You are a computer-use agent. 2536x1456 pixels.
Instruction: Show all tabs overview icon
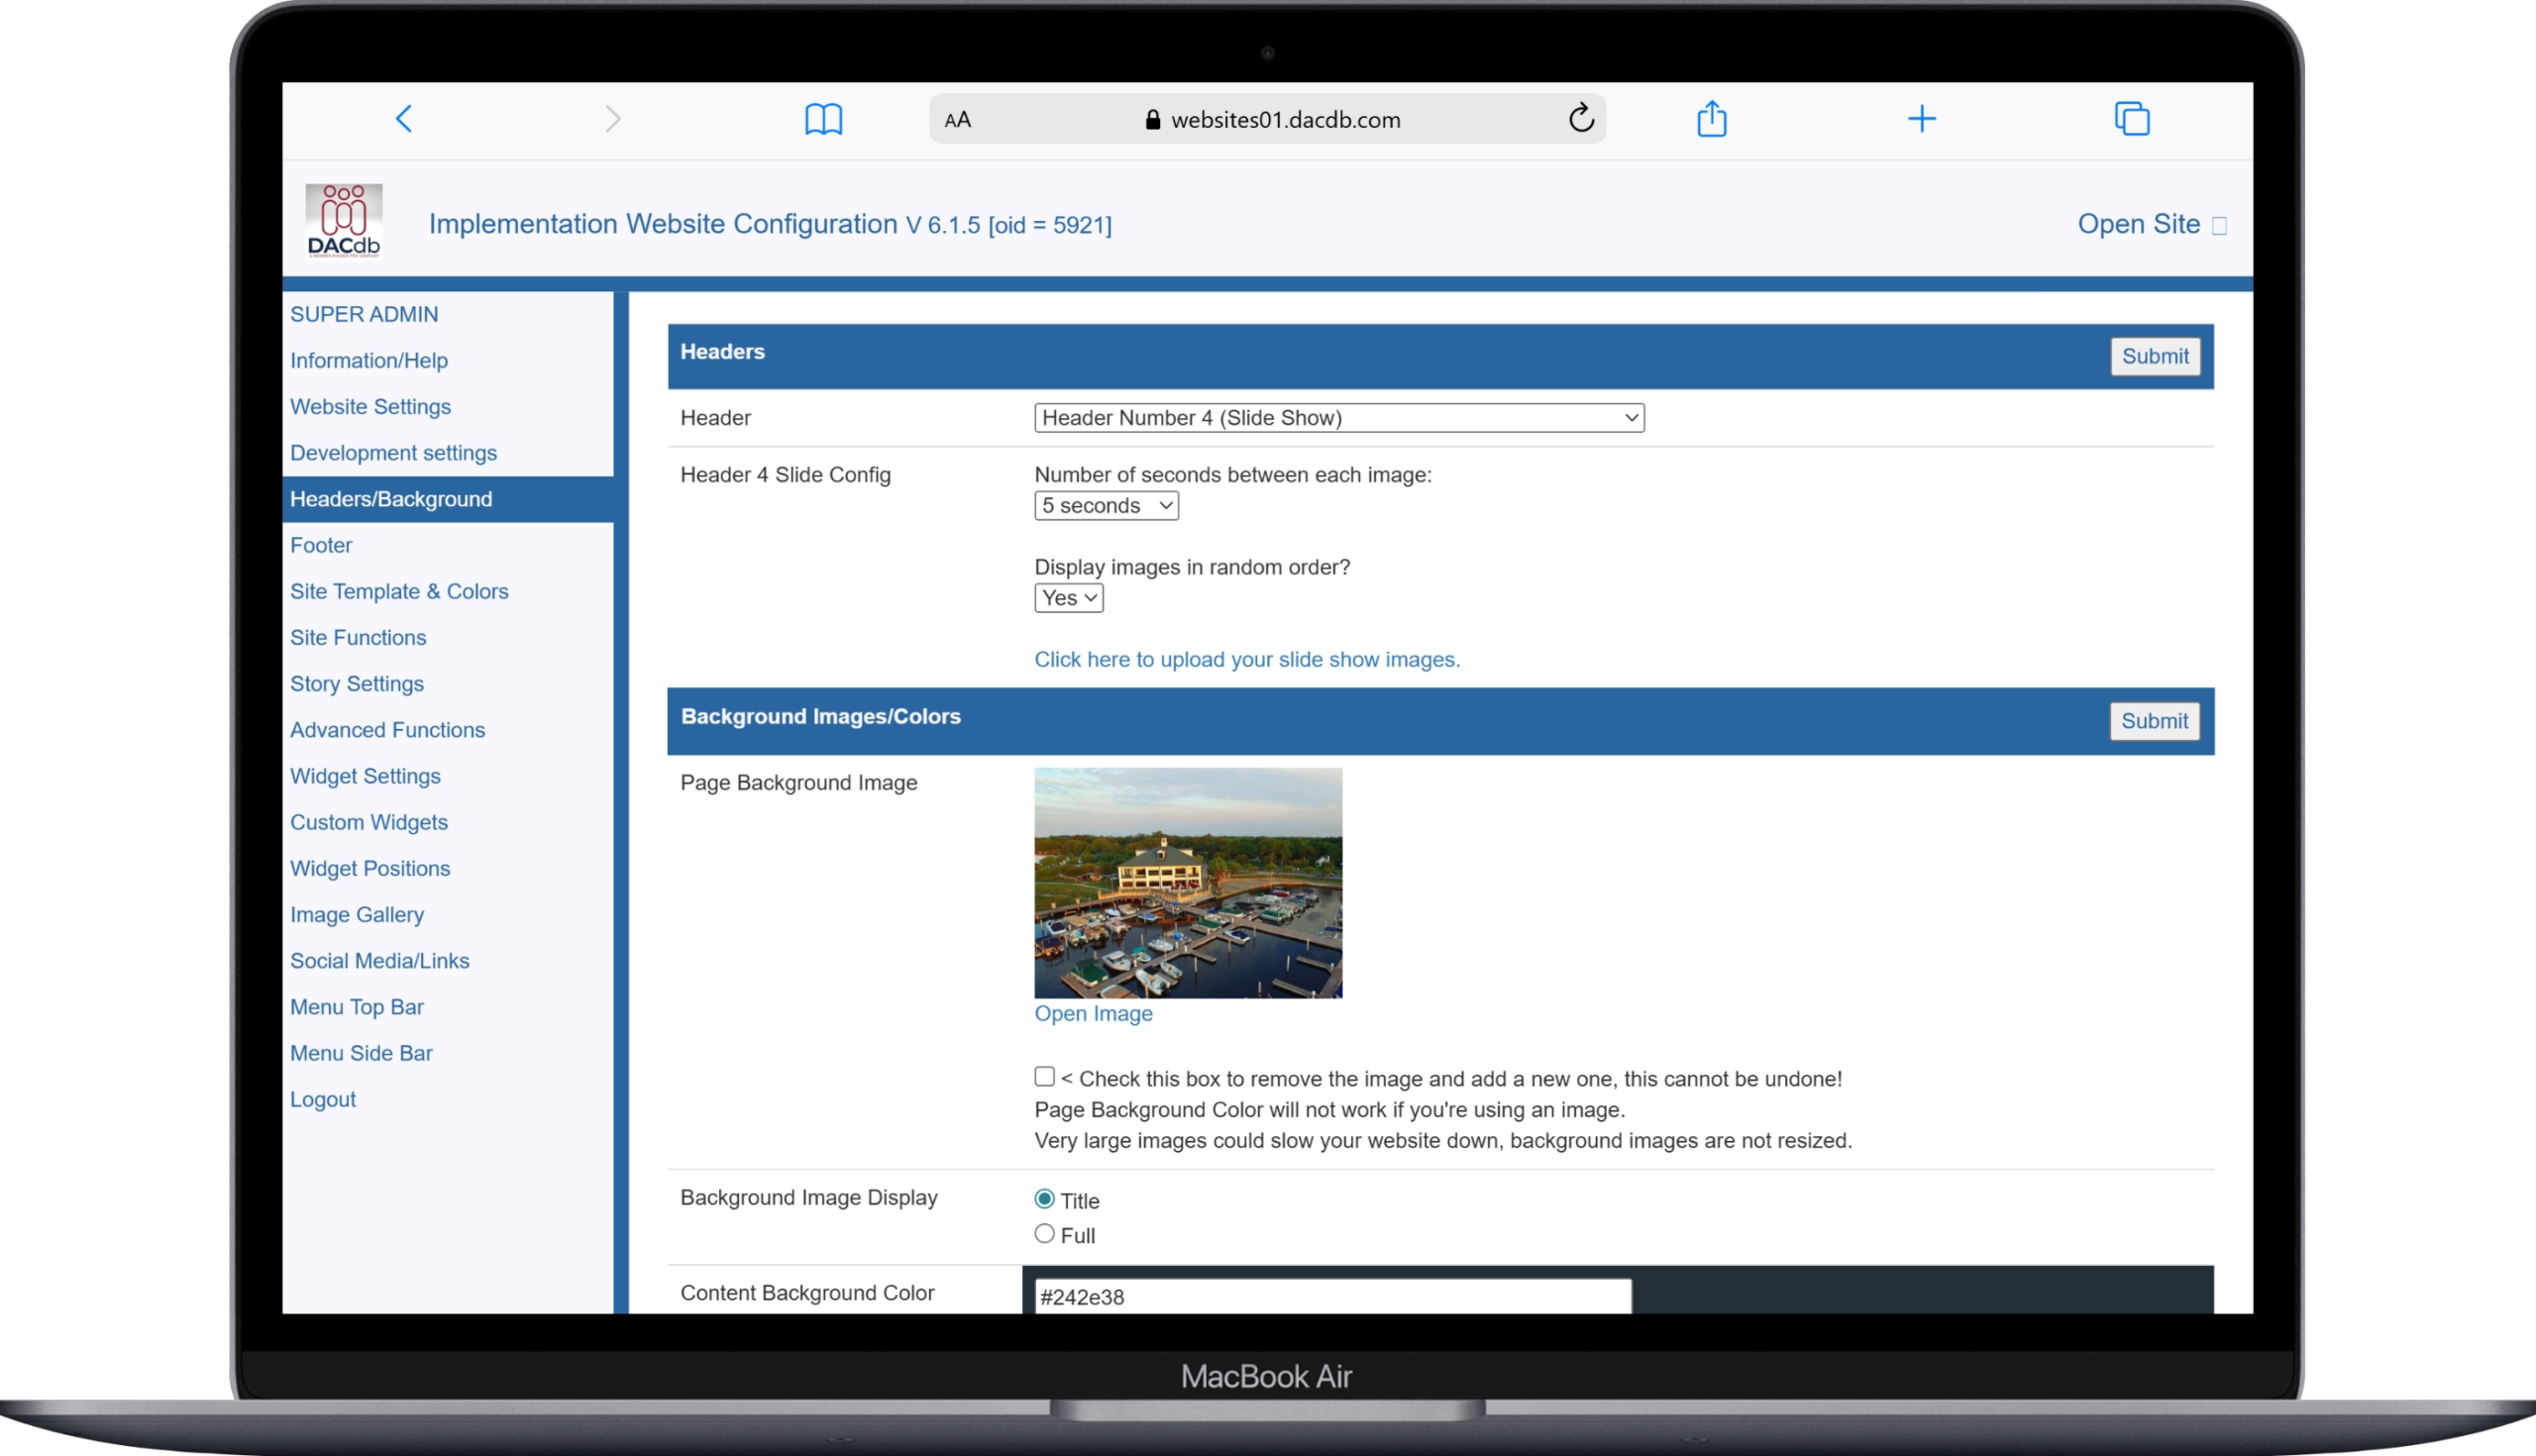(x=2131, y=118)
